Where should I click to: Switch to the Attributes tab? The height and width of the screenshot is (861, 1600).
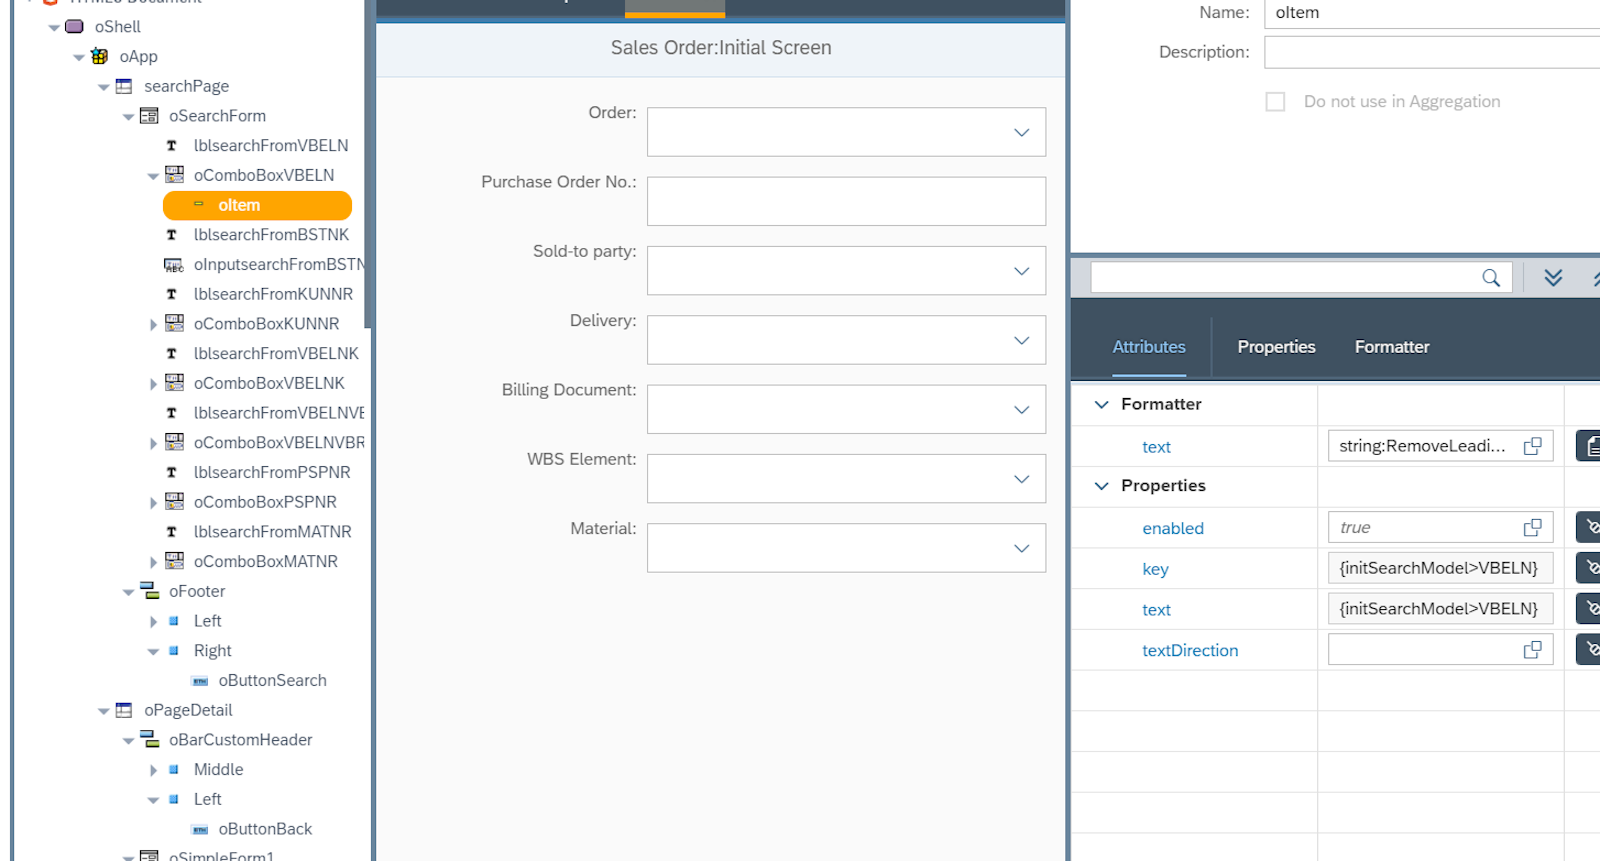(1149, 347)
